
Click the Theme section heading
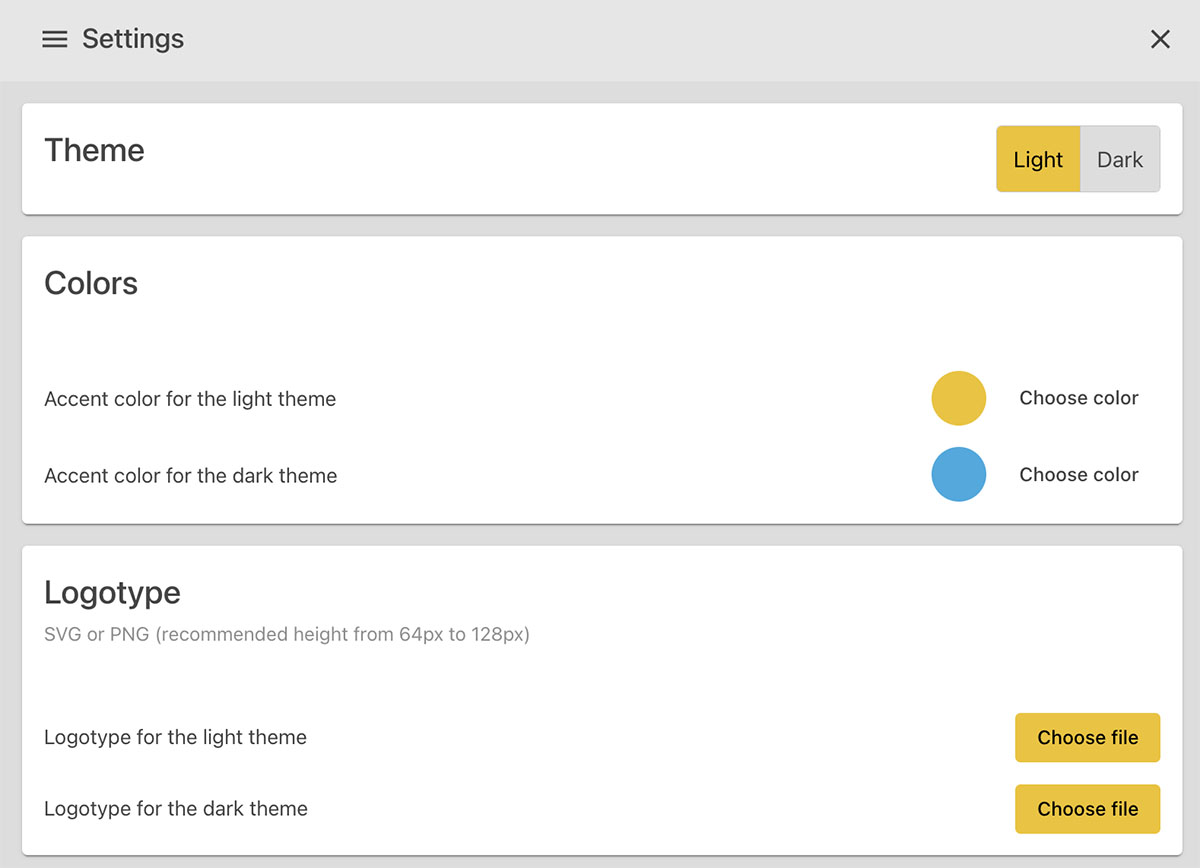(95, 150)
